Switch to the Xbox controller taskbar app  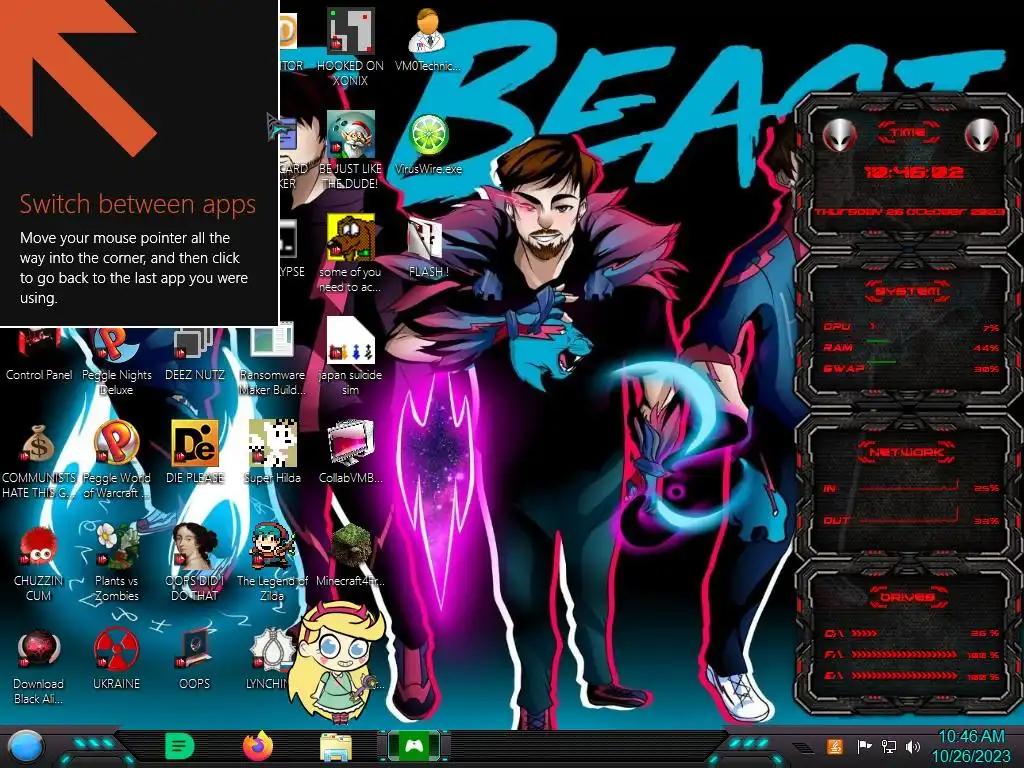pos(414,746)
